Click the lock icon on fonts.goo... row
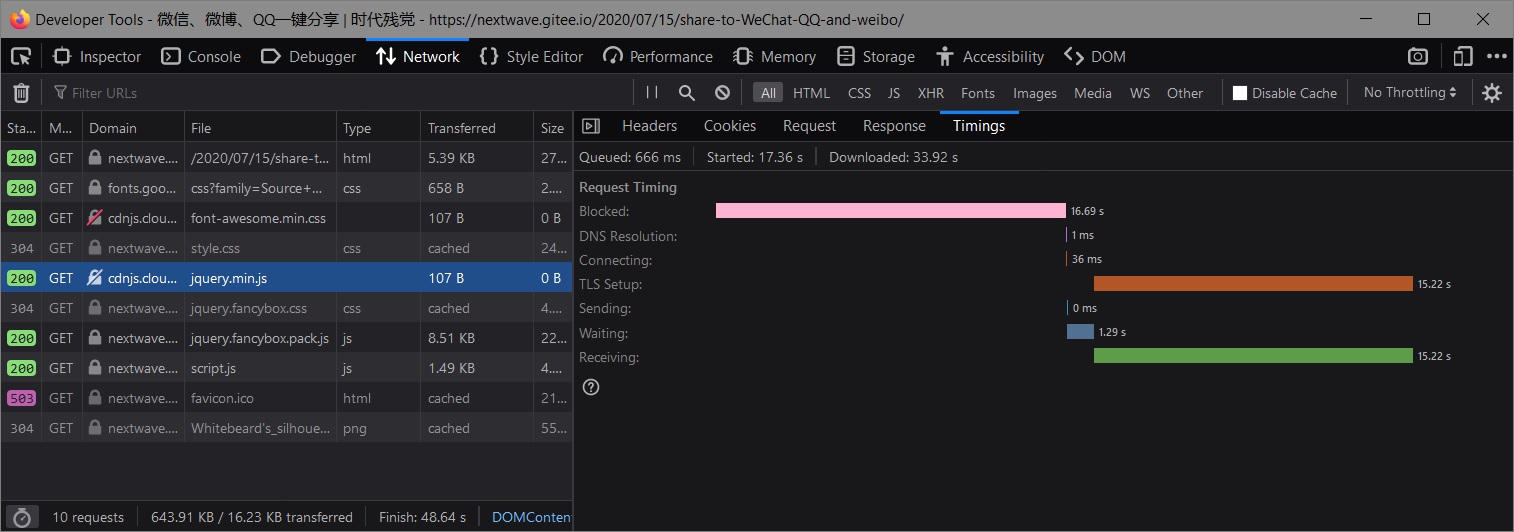This screenshot has height=532, width=1514. (95, 188)
